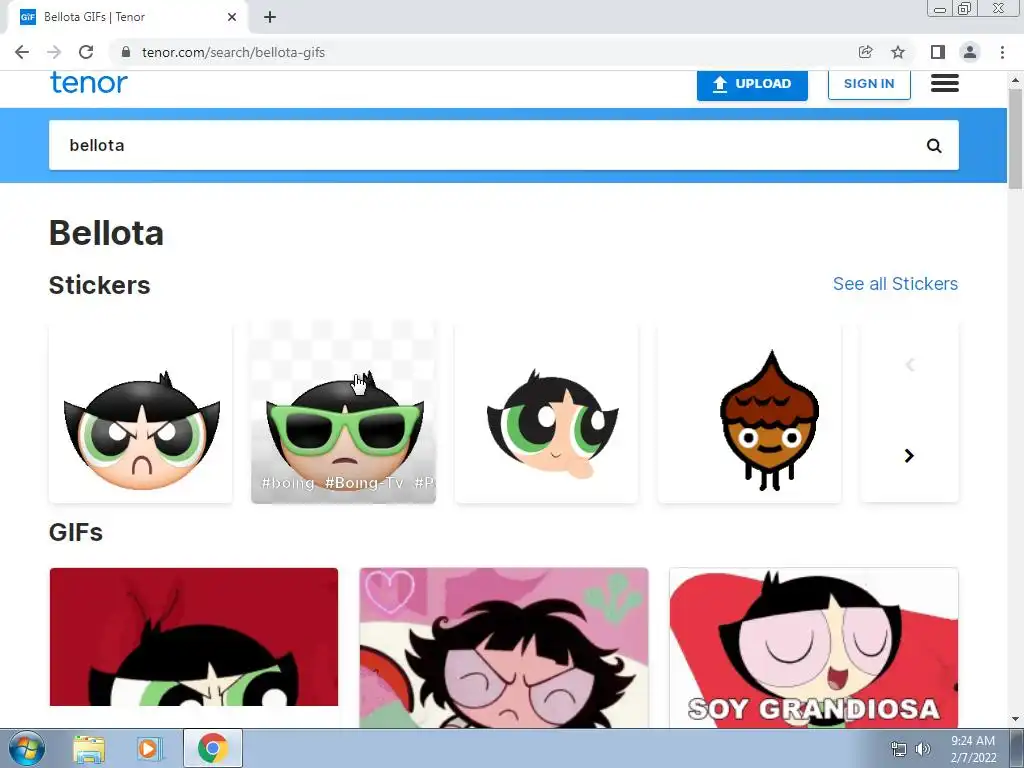The width and height of the screenshot is (1024, 768).
Task: Open the Tenor hamburger menu
Action: coord(944,83)
